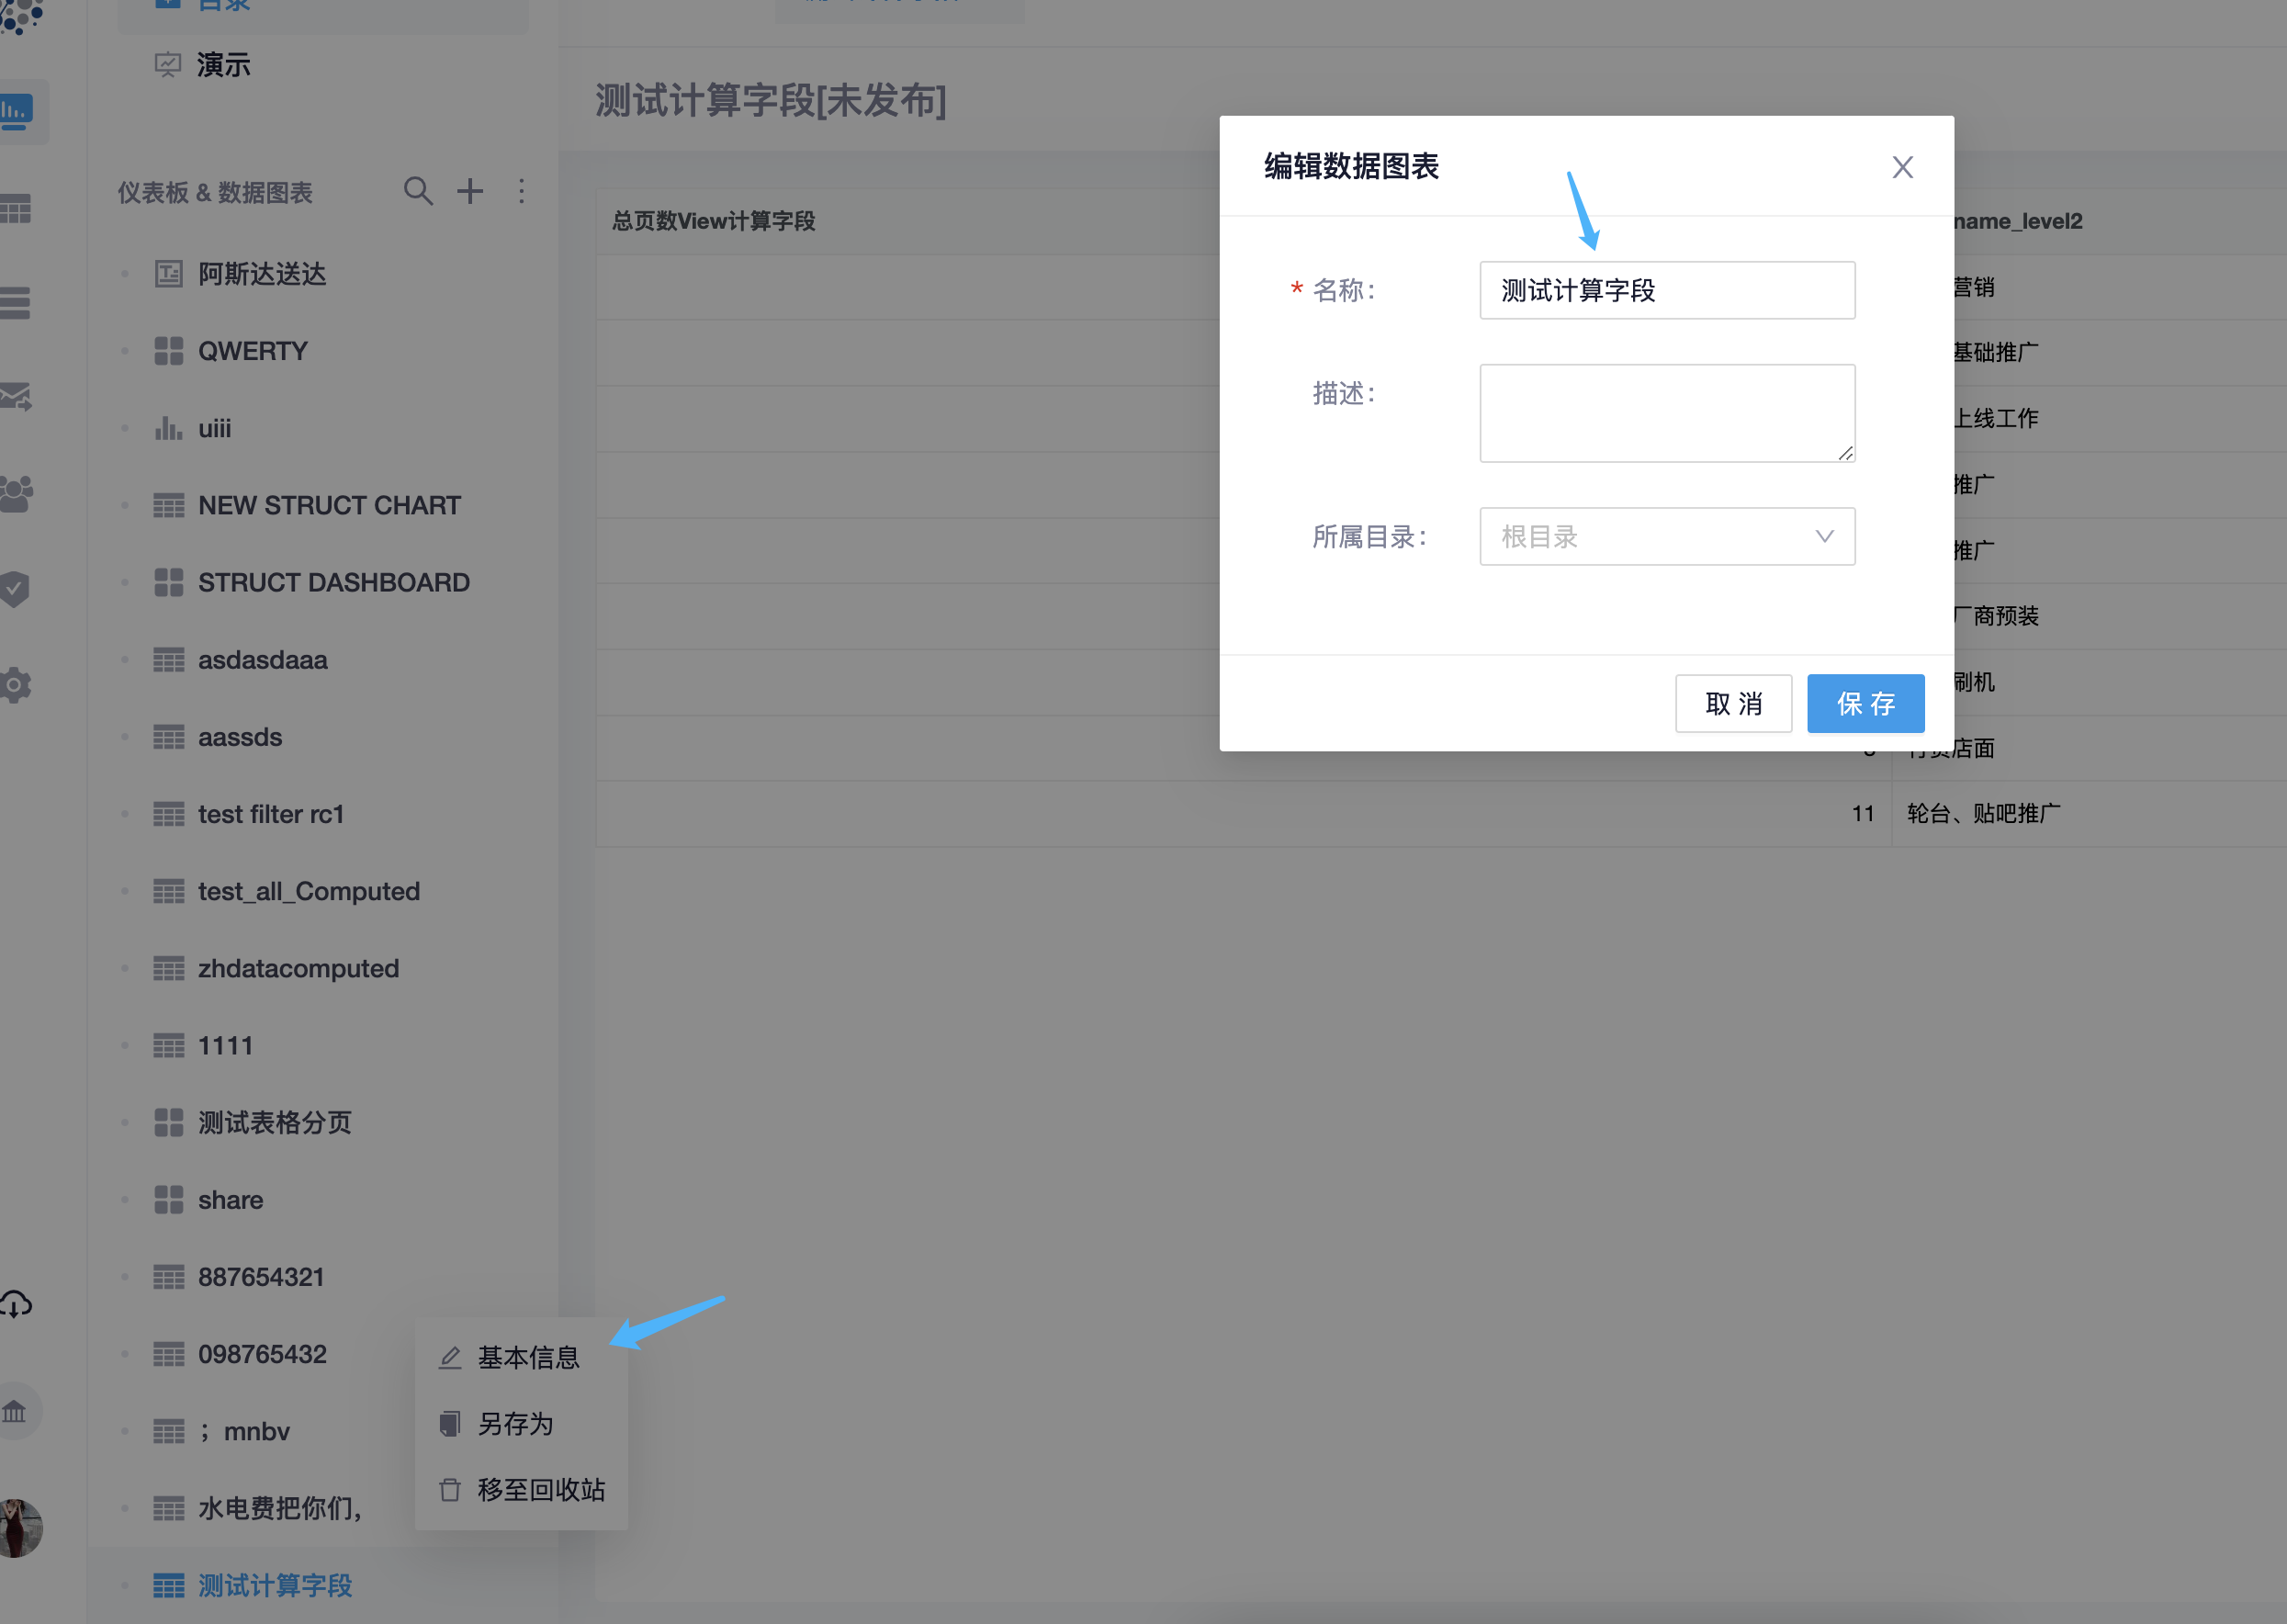Image resolution: width=2287 pixels, height=1624 pixels.
Task: Open the 所属目录 directory dropdown
Action: tap(1666, 536)
